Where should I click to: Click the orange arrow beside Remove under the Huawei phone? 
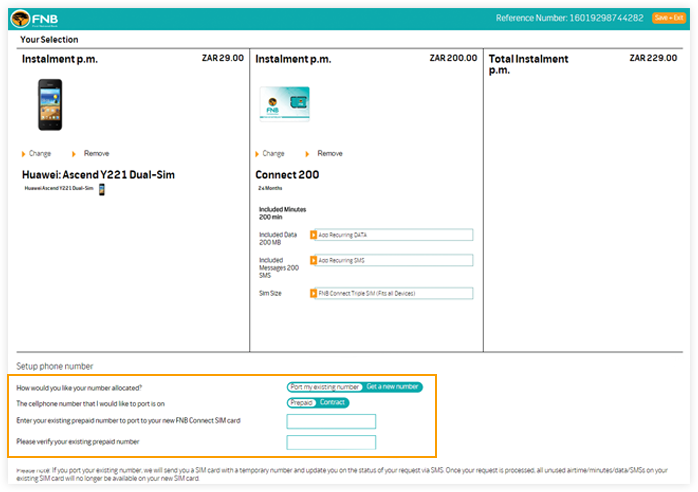[x=73, y=154]
